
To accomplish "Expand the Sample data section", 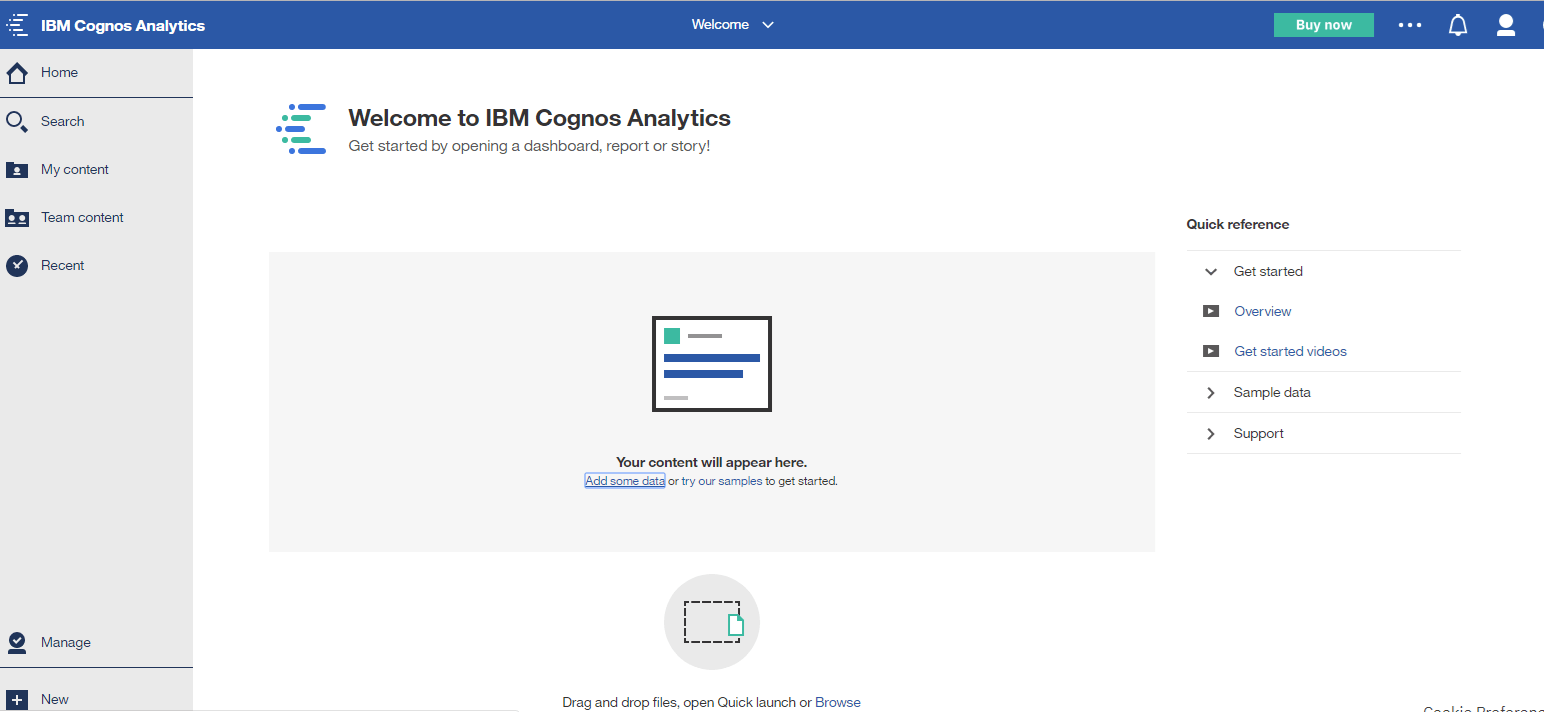I will click(1211, 393).
